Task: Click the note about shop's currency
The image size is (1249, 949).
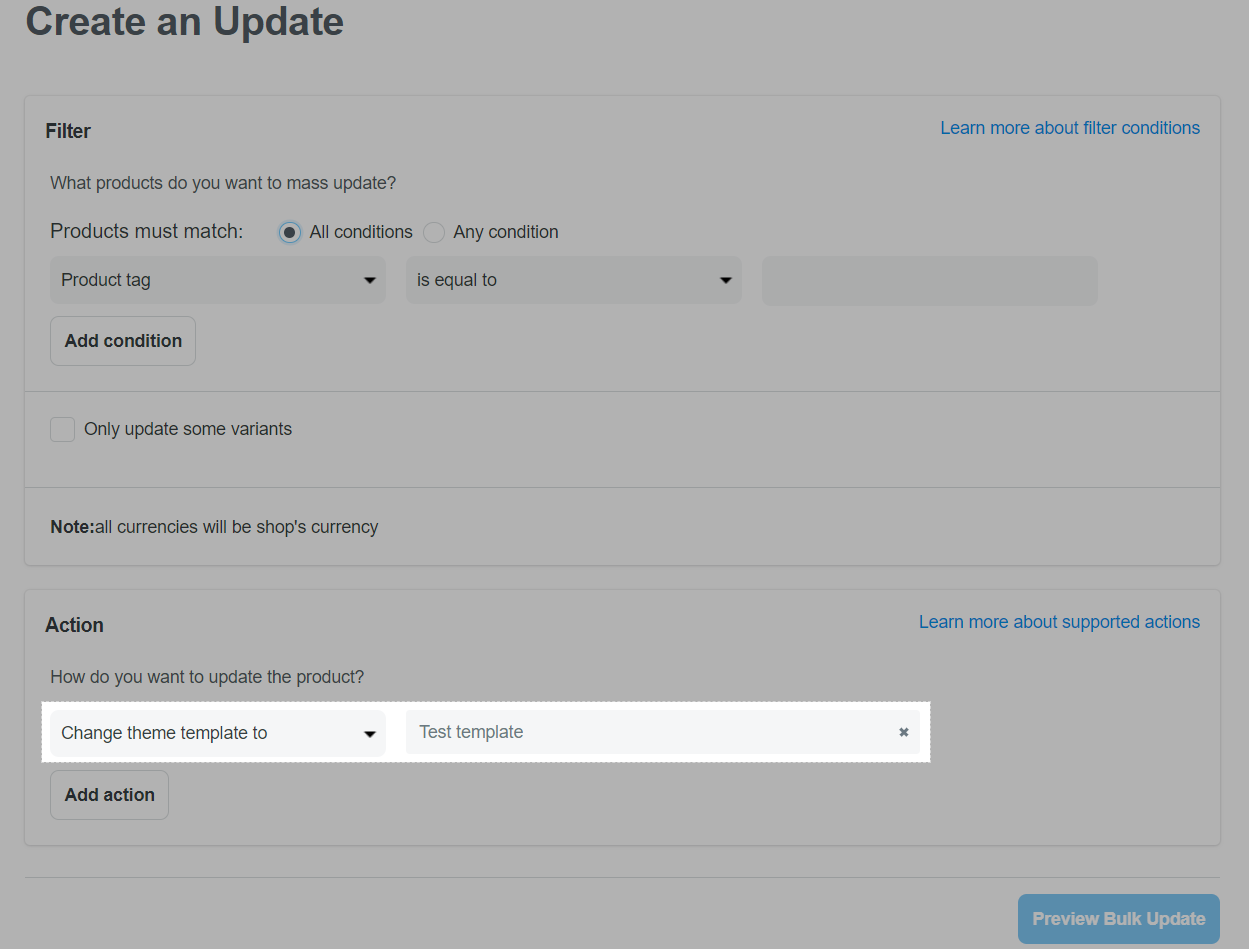Action: tap(214, 526)
